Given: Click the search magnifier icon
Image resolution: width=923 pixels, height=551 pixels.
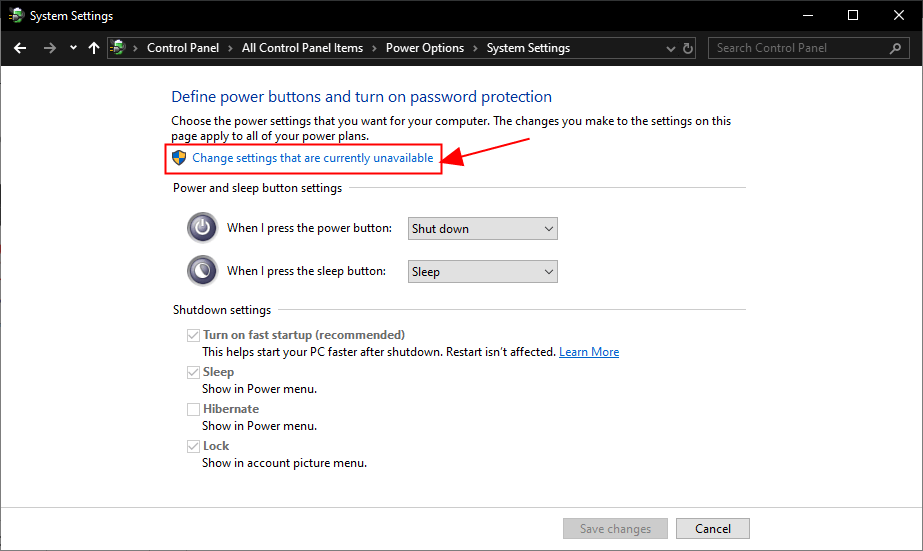Looking at the screenshot, I should click(895, 48).
